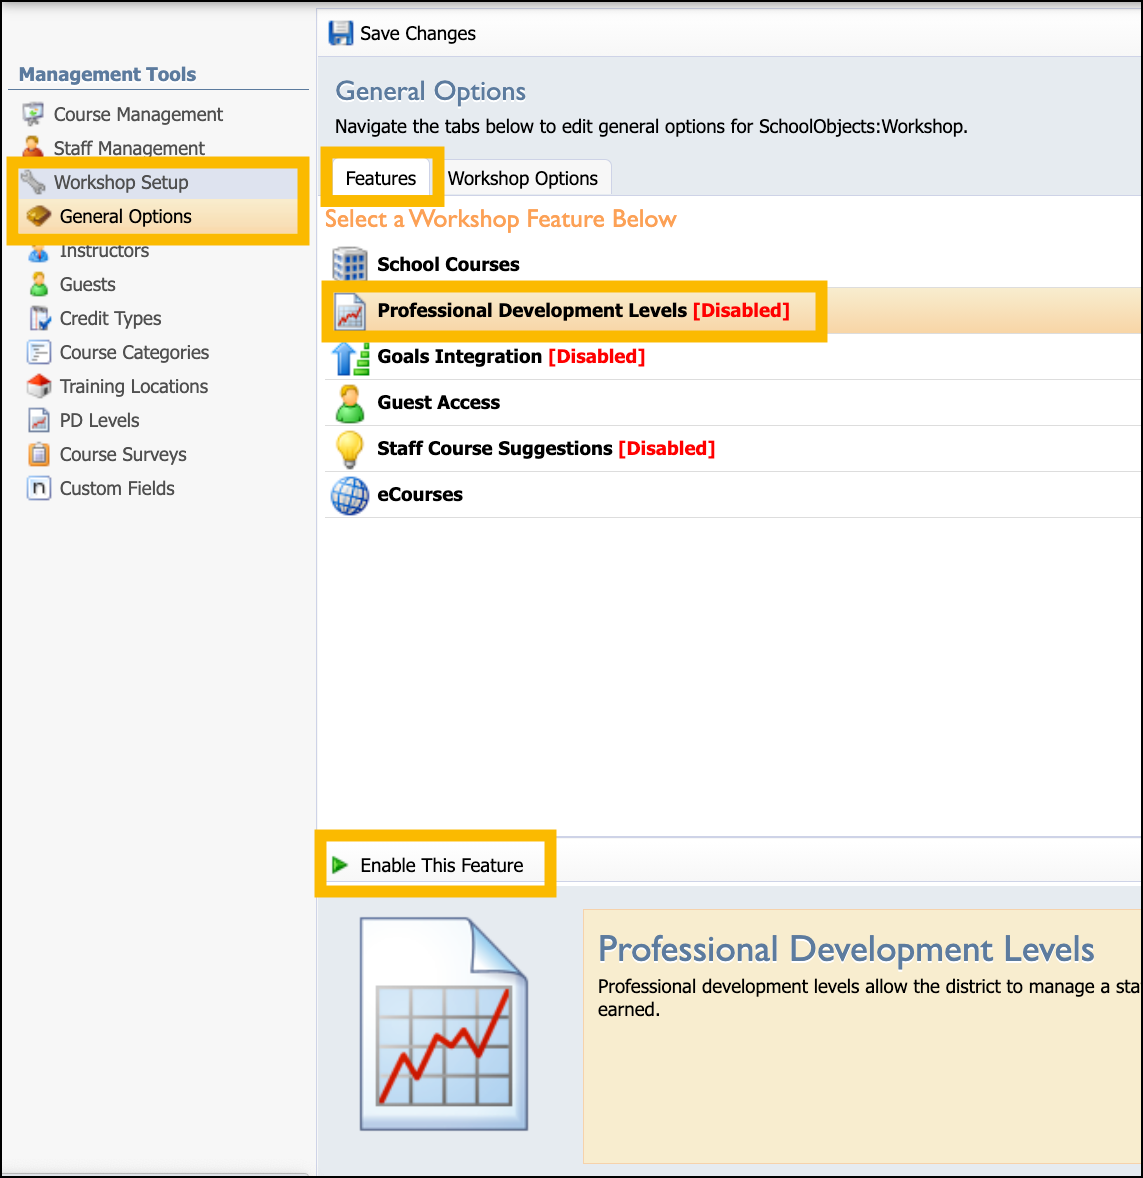The width and height of the screenshot is (1143, 1178).
Task: Select the eCourses feature
Action: 733,495
